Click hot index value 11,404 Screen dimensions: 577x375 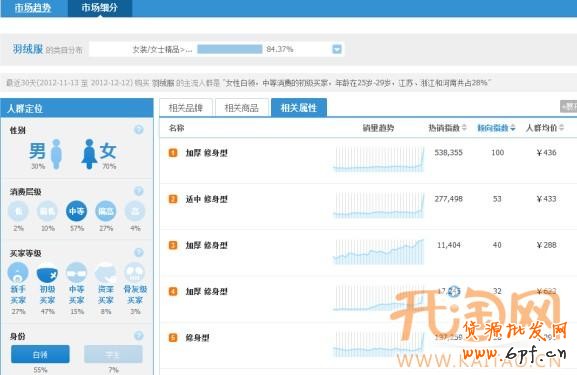449,245
